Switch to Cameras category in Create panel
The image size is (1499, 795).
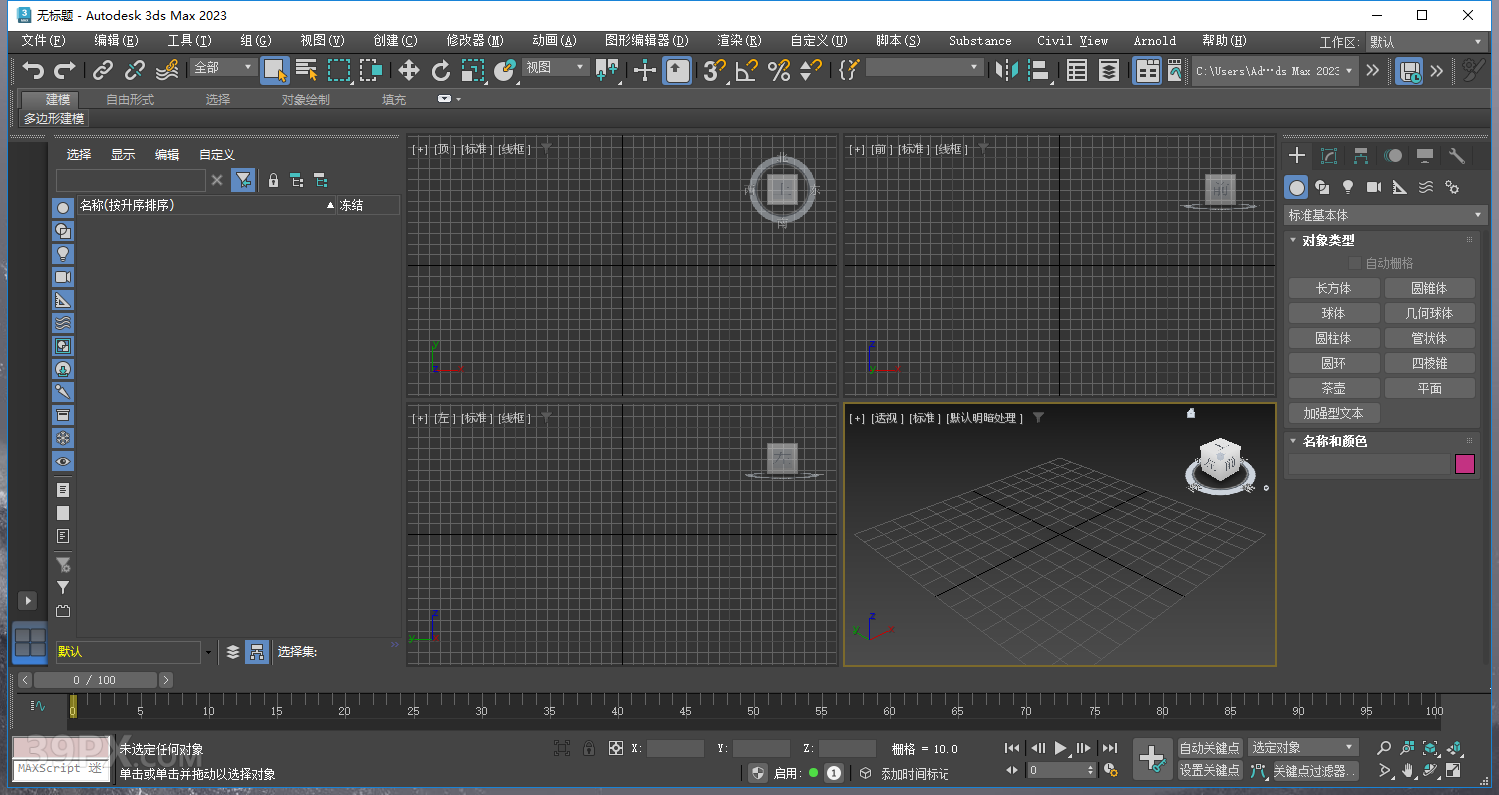tap(1374, 187)
